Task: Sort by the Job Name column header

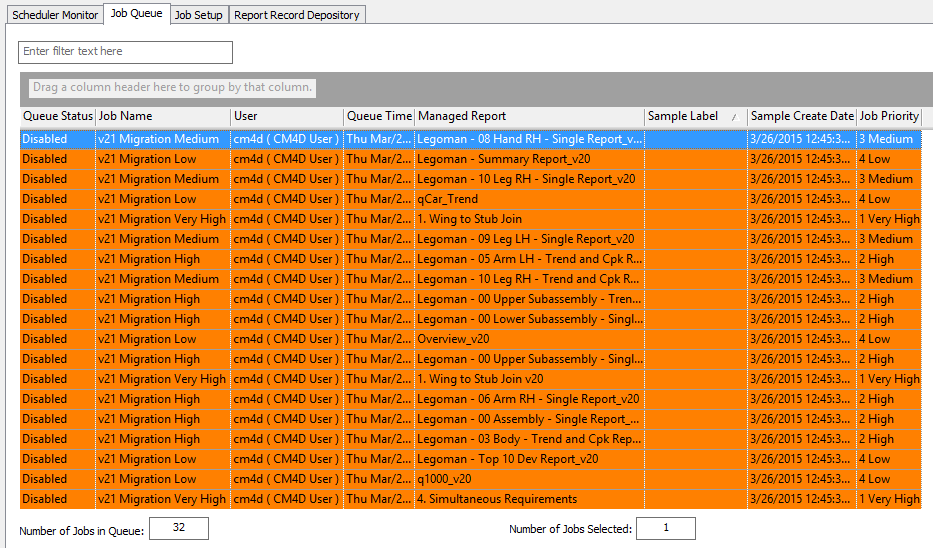Action: pyautogui.click(x=162, y=116)
